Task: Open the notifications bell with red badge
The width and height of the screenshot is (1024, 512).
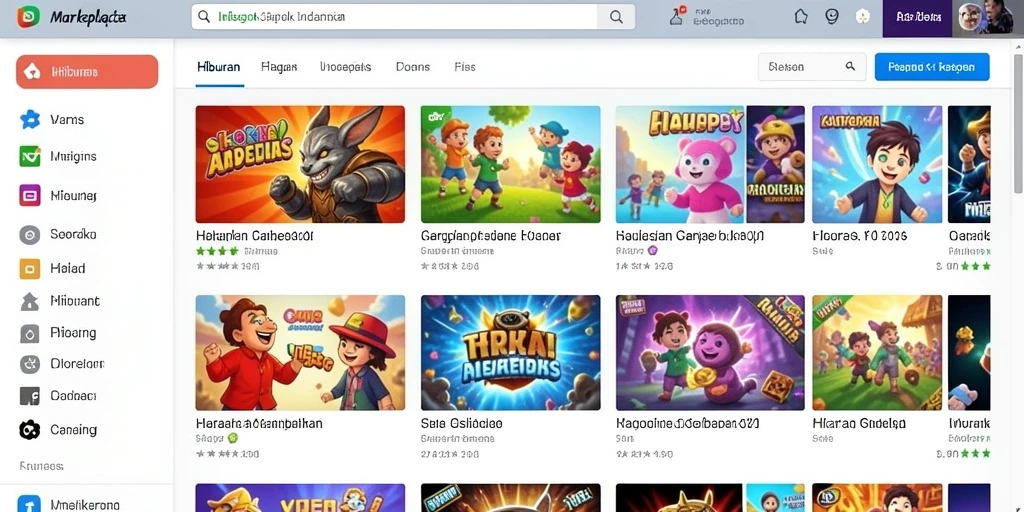Action: [x=678, y=16]
